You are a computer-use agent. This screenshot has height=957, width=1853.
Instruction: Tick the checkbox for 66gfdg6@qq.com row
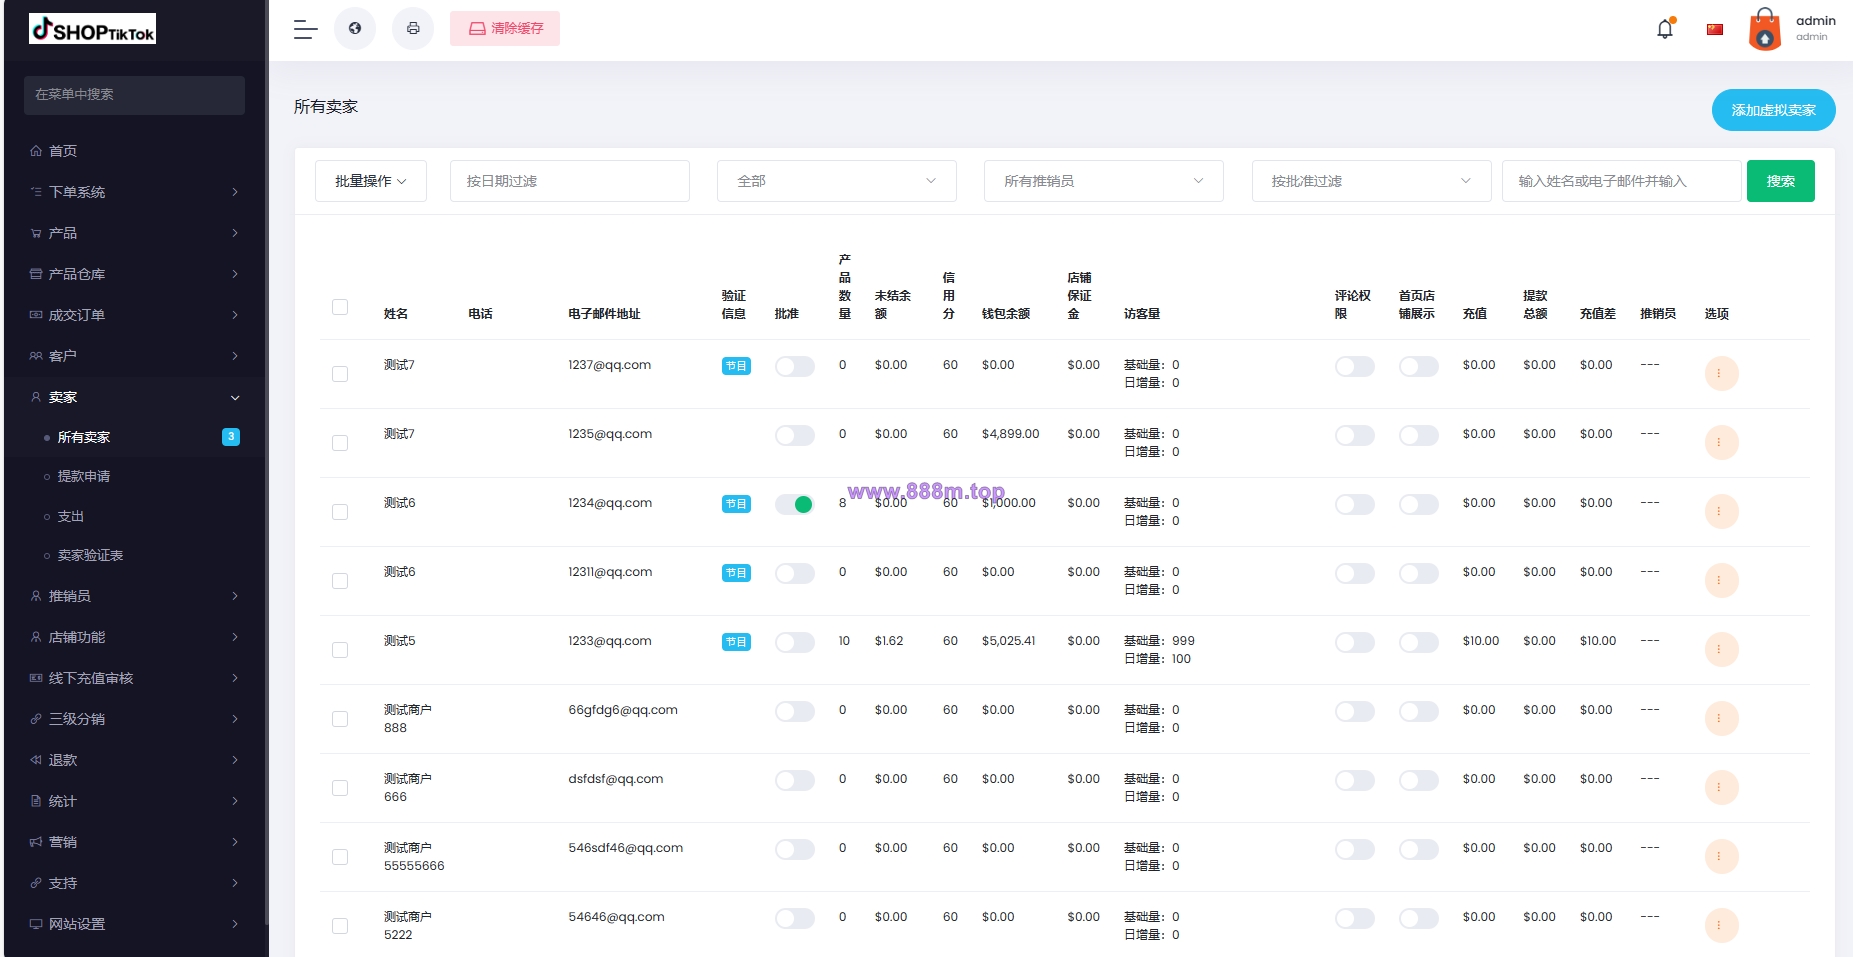340,719
